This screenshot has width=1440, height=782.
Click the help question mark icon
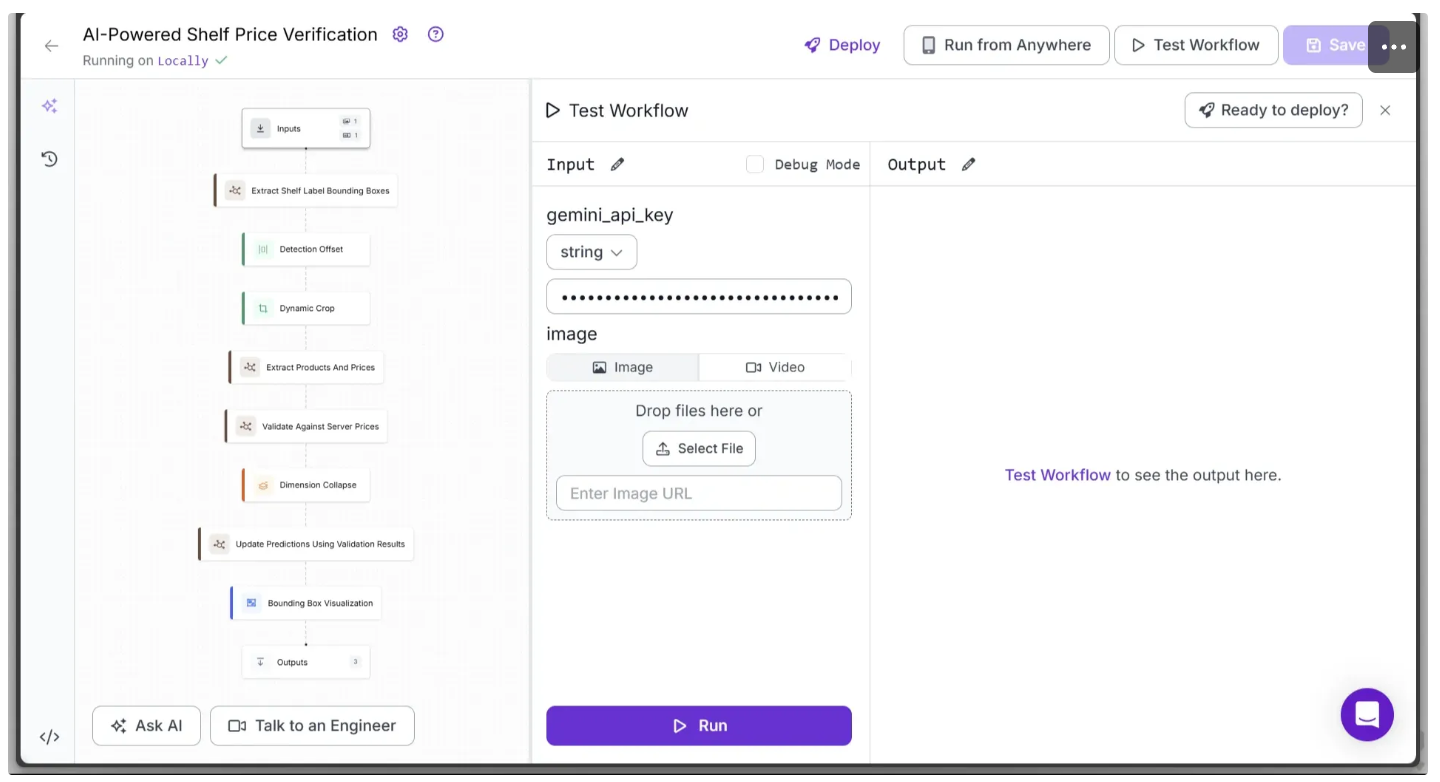click(435, 34)
